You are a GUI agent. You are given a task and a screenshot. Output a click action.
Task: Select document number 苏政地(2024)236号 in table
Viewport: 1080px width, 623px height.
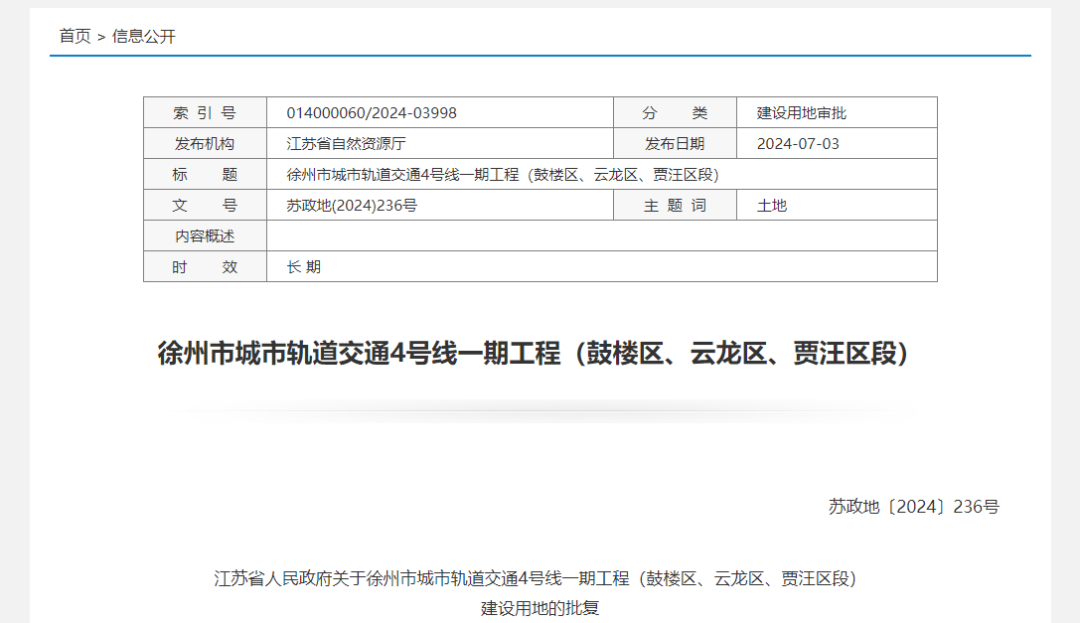point(352,205)
